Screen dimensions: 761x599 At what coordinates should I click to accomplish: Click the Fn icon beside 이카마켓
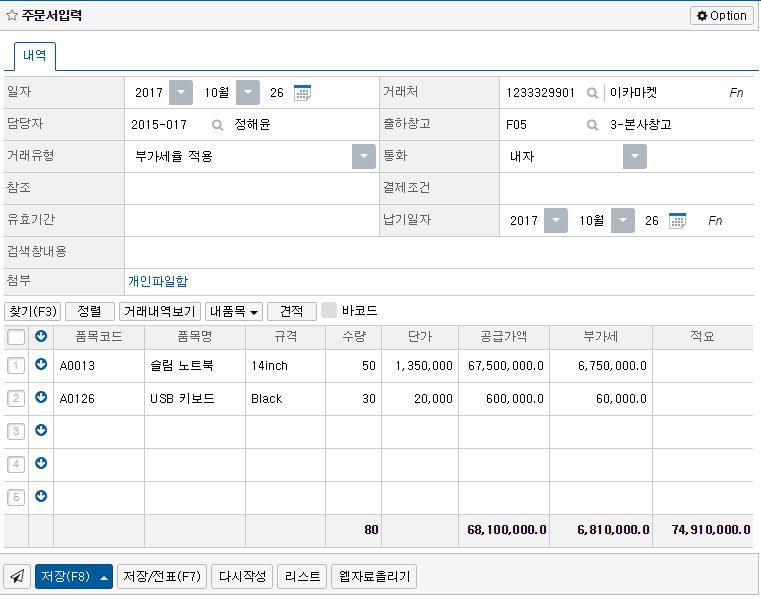[736, 92]
